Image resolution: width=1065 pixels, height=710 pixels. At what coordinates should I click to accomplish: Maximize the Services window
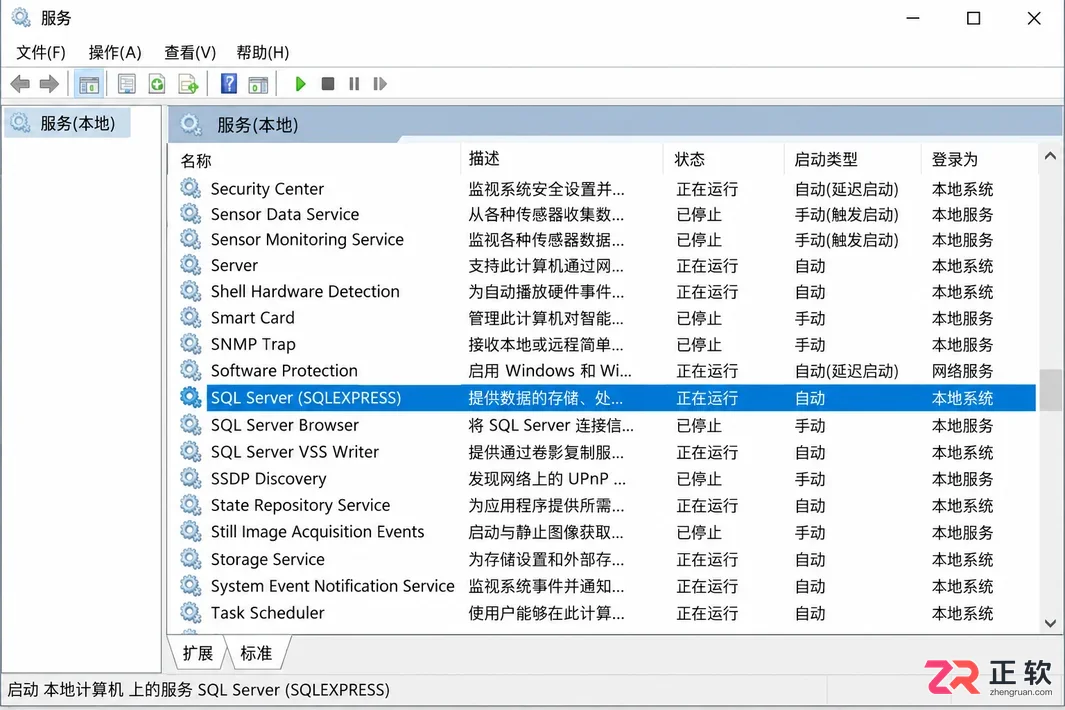[973, 18]
